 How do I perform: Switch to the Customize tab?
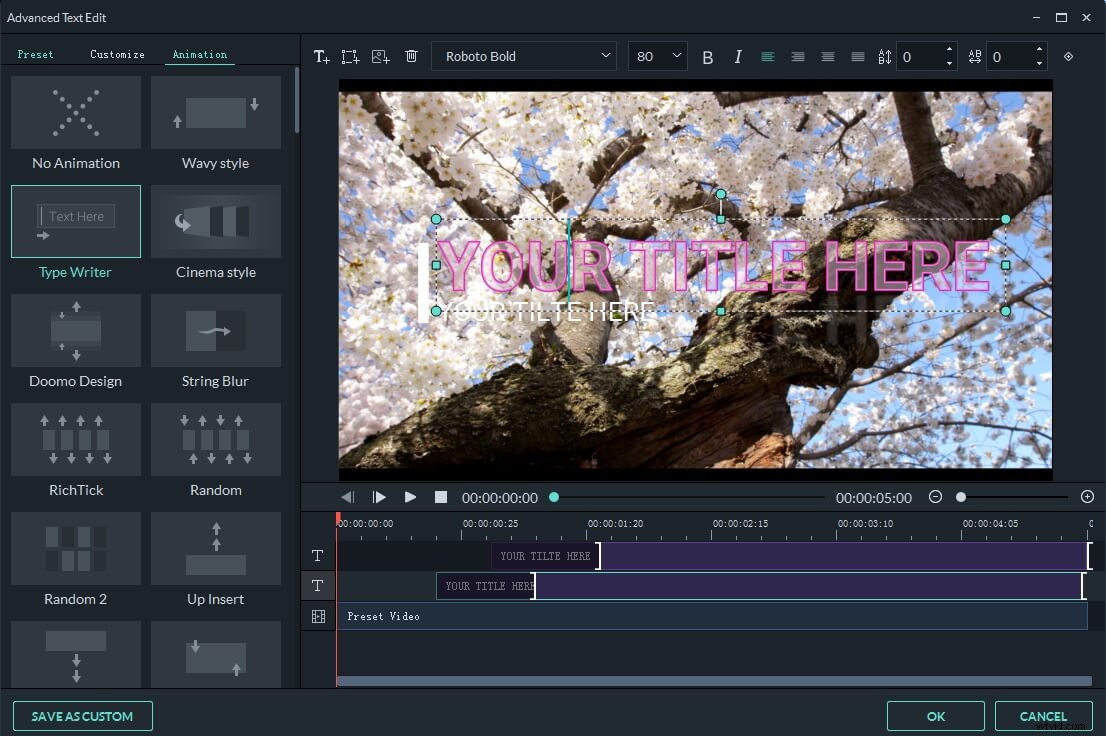pyautogui.click(x=117, y=54)
